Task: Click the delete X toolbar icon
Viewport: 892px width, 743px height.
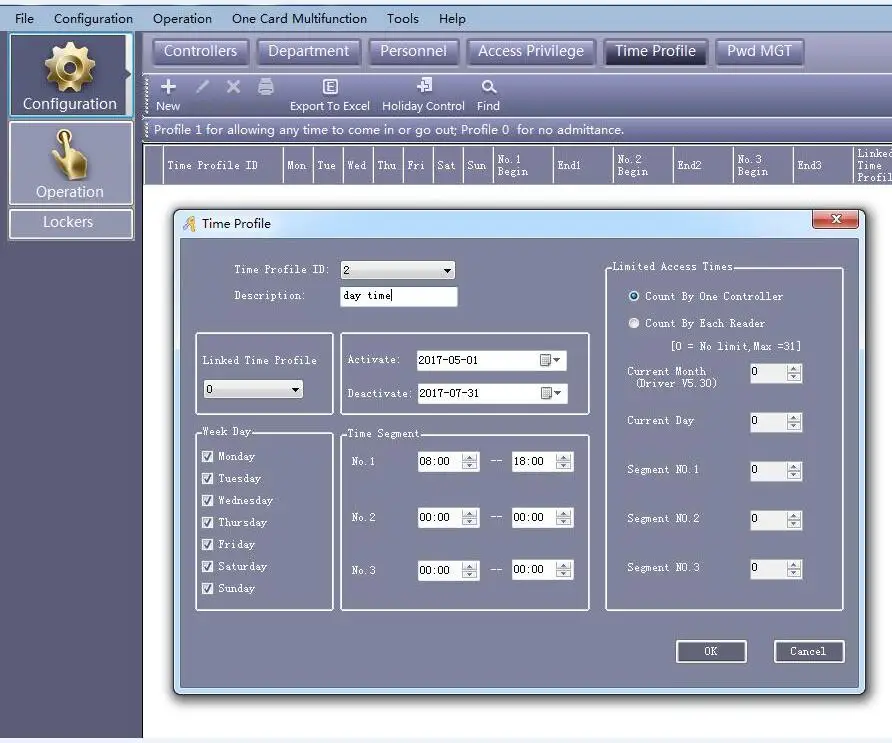Action: point(233,87)
